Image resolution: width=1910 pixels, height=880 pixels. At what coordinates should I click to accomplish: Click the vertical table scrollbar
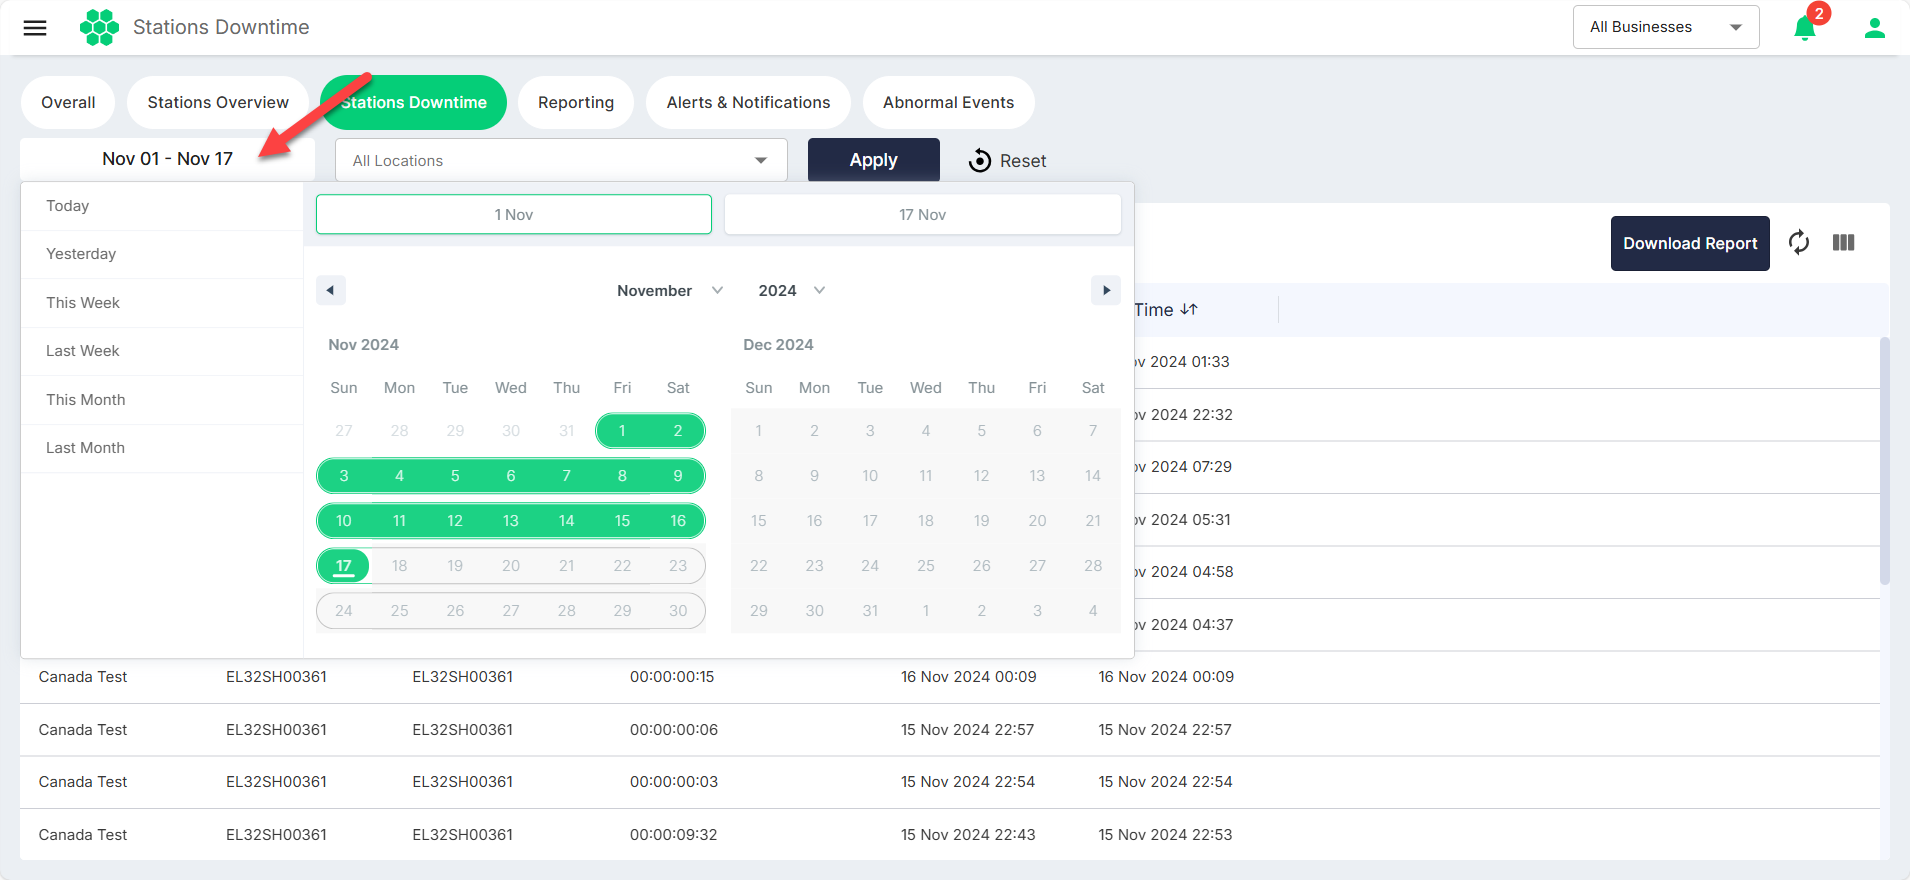tap(1885, 460)
